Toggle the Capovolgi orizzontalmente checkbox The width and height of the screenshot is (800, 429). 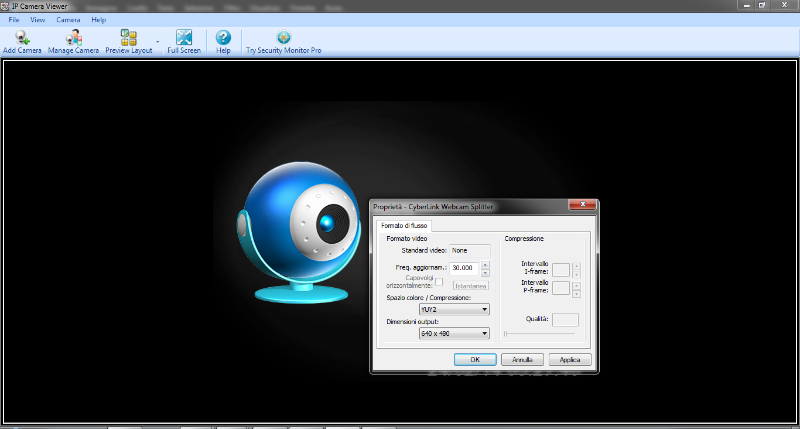click(438, 282)
